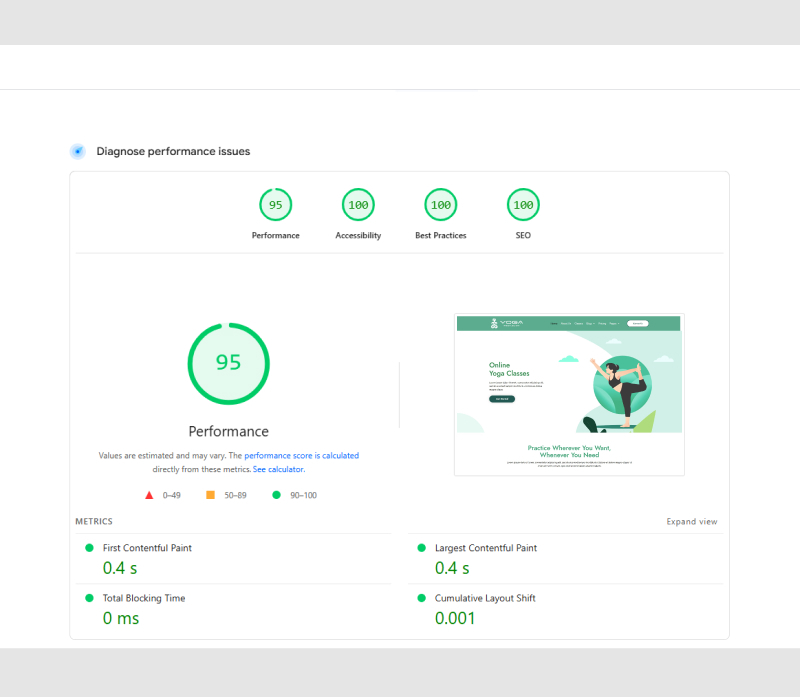Select the Accessibility 100 score gauge

[x=358, y=205]
